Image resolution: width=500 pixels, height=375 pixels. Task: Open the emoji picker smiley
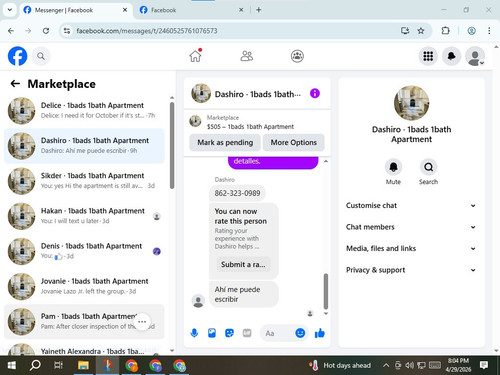coord(300,333)
